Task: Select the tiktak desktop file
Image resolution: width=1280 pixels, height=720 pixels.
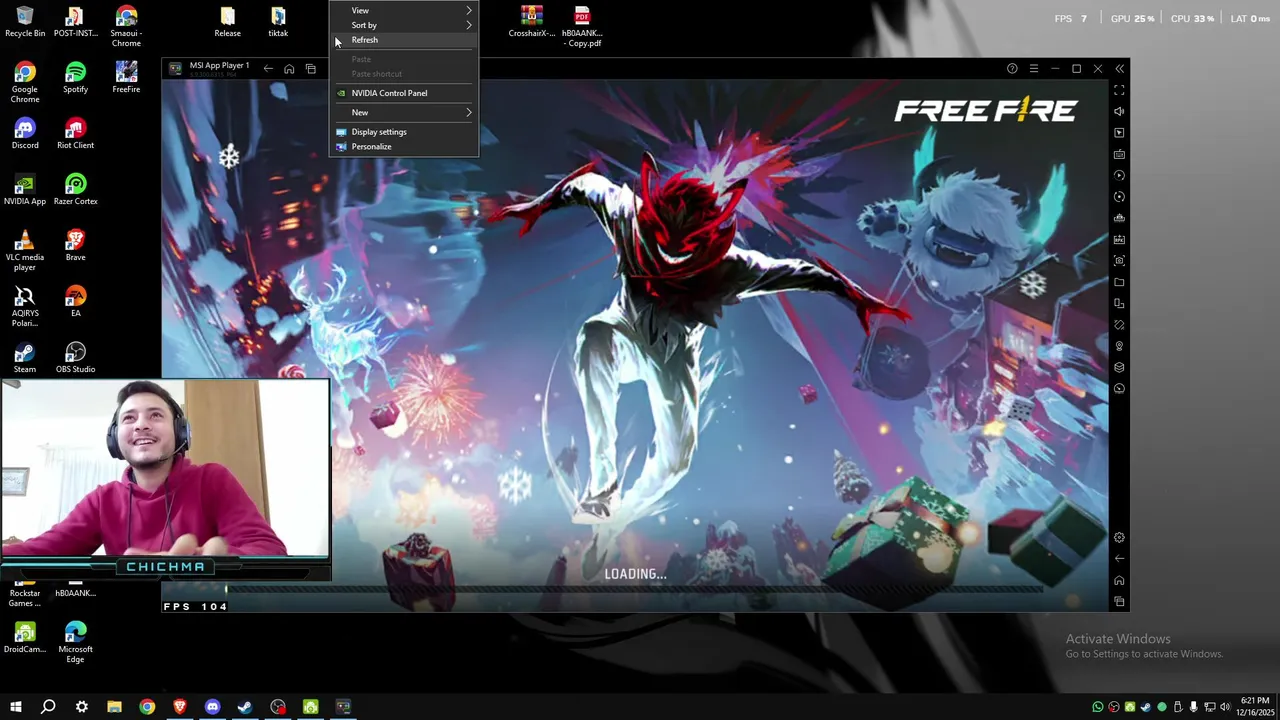Action: (278, 22)
